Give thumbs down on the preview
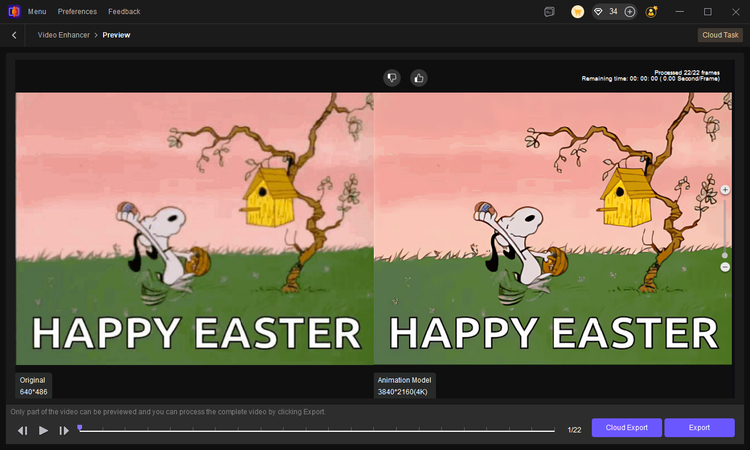Image resolution: width=750 pixels, height=450 pixels. (x=392, y=78)
